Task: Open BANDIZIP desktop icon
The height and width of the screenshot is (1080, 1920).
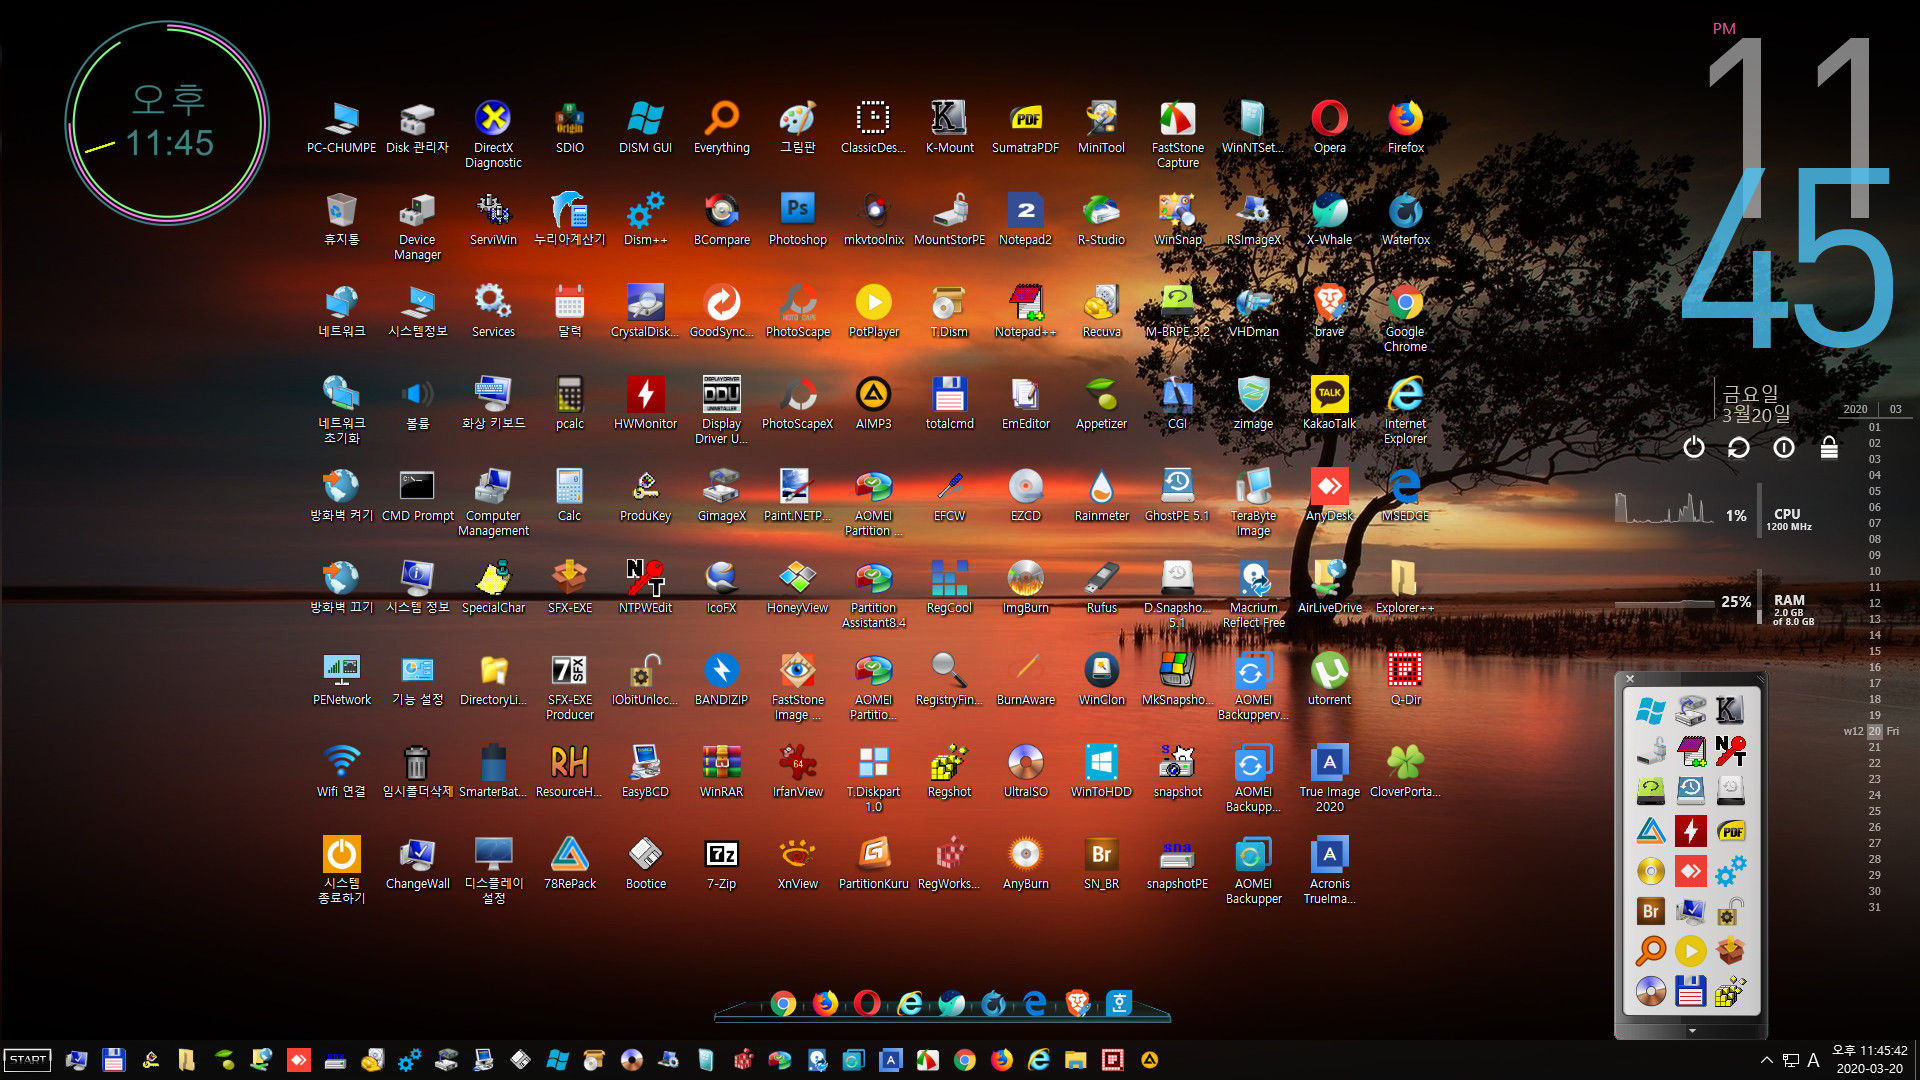Action: (721, 679)
